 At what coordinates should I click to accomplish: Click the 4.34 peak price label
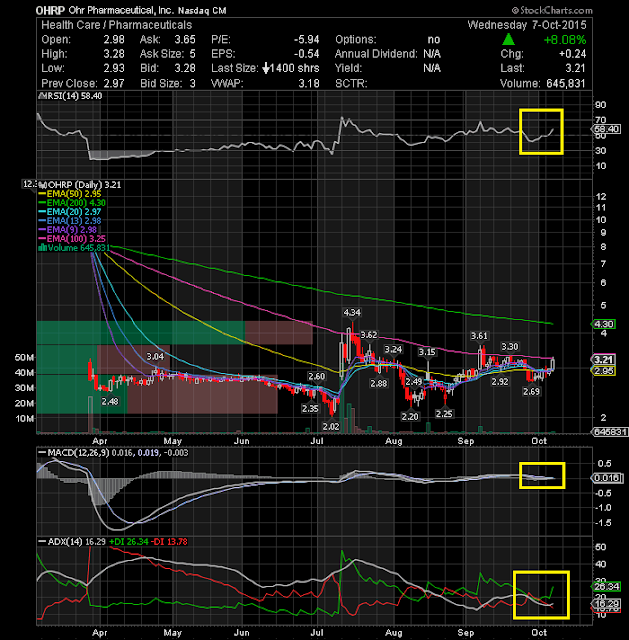pyautogui.click(x=352, y=313)
